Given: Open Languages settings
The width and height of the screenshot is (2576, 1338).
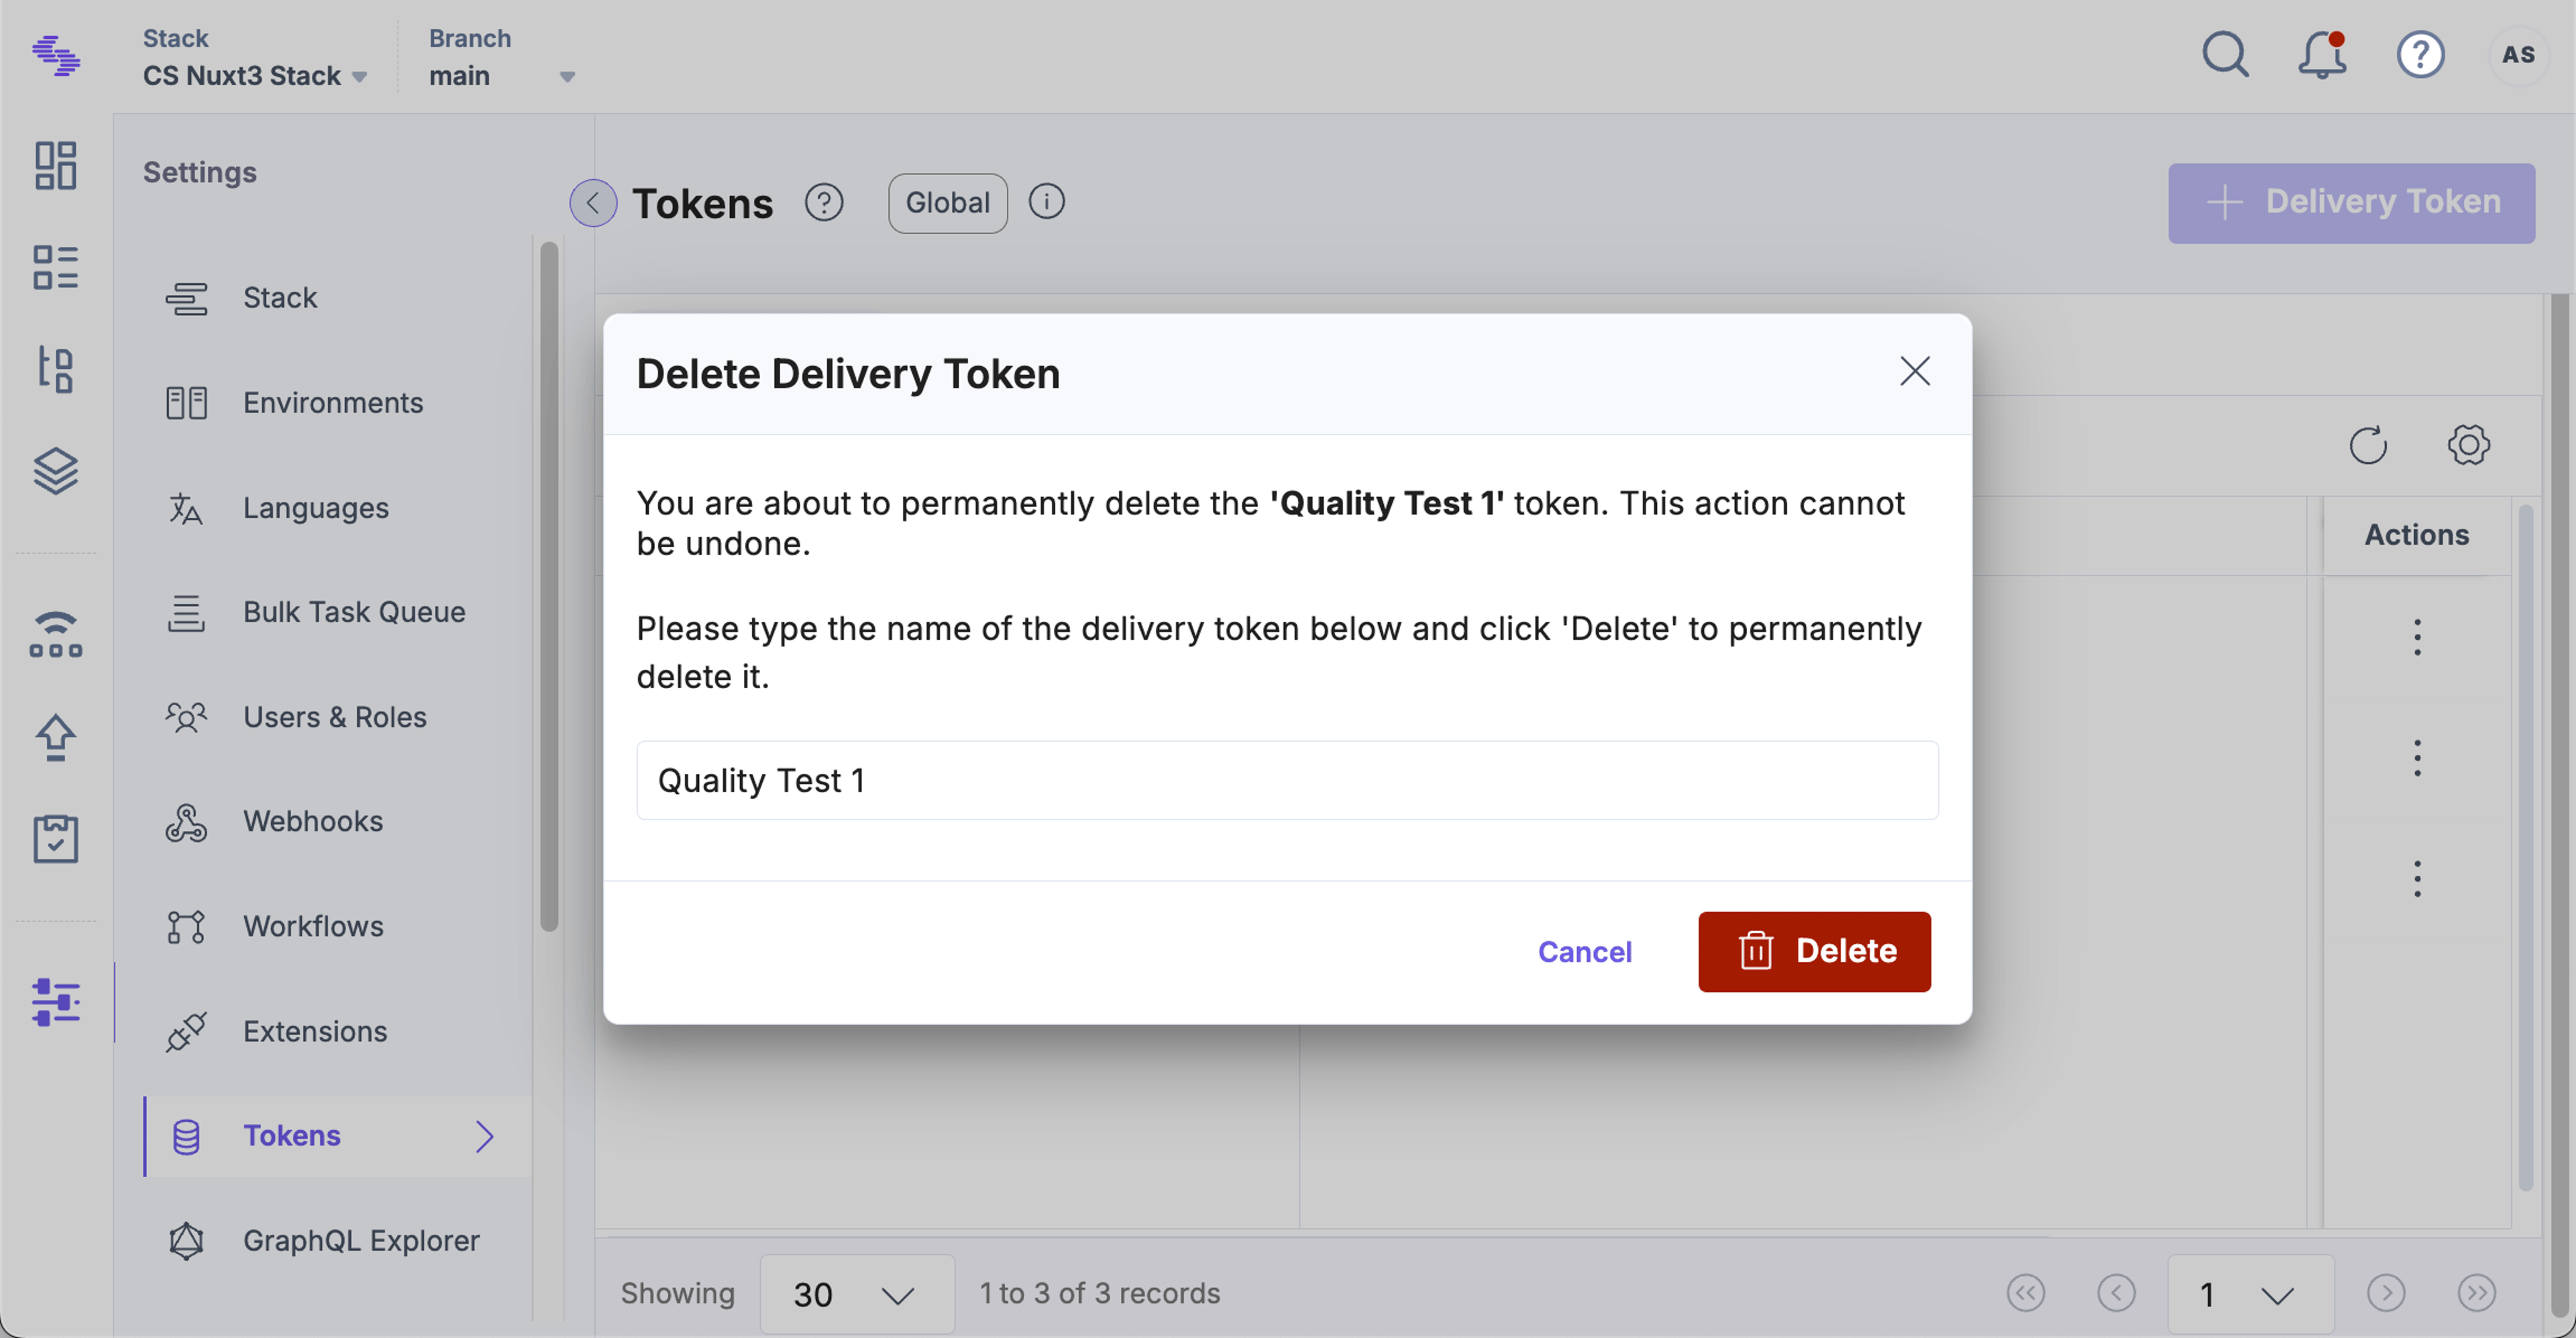Looking at the screenshot, I should 337,508.
